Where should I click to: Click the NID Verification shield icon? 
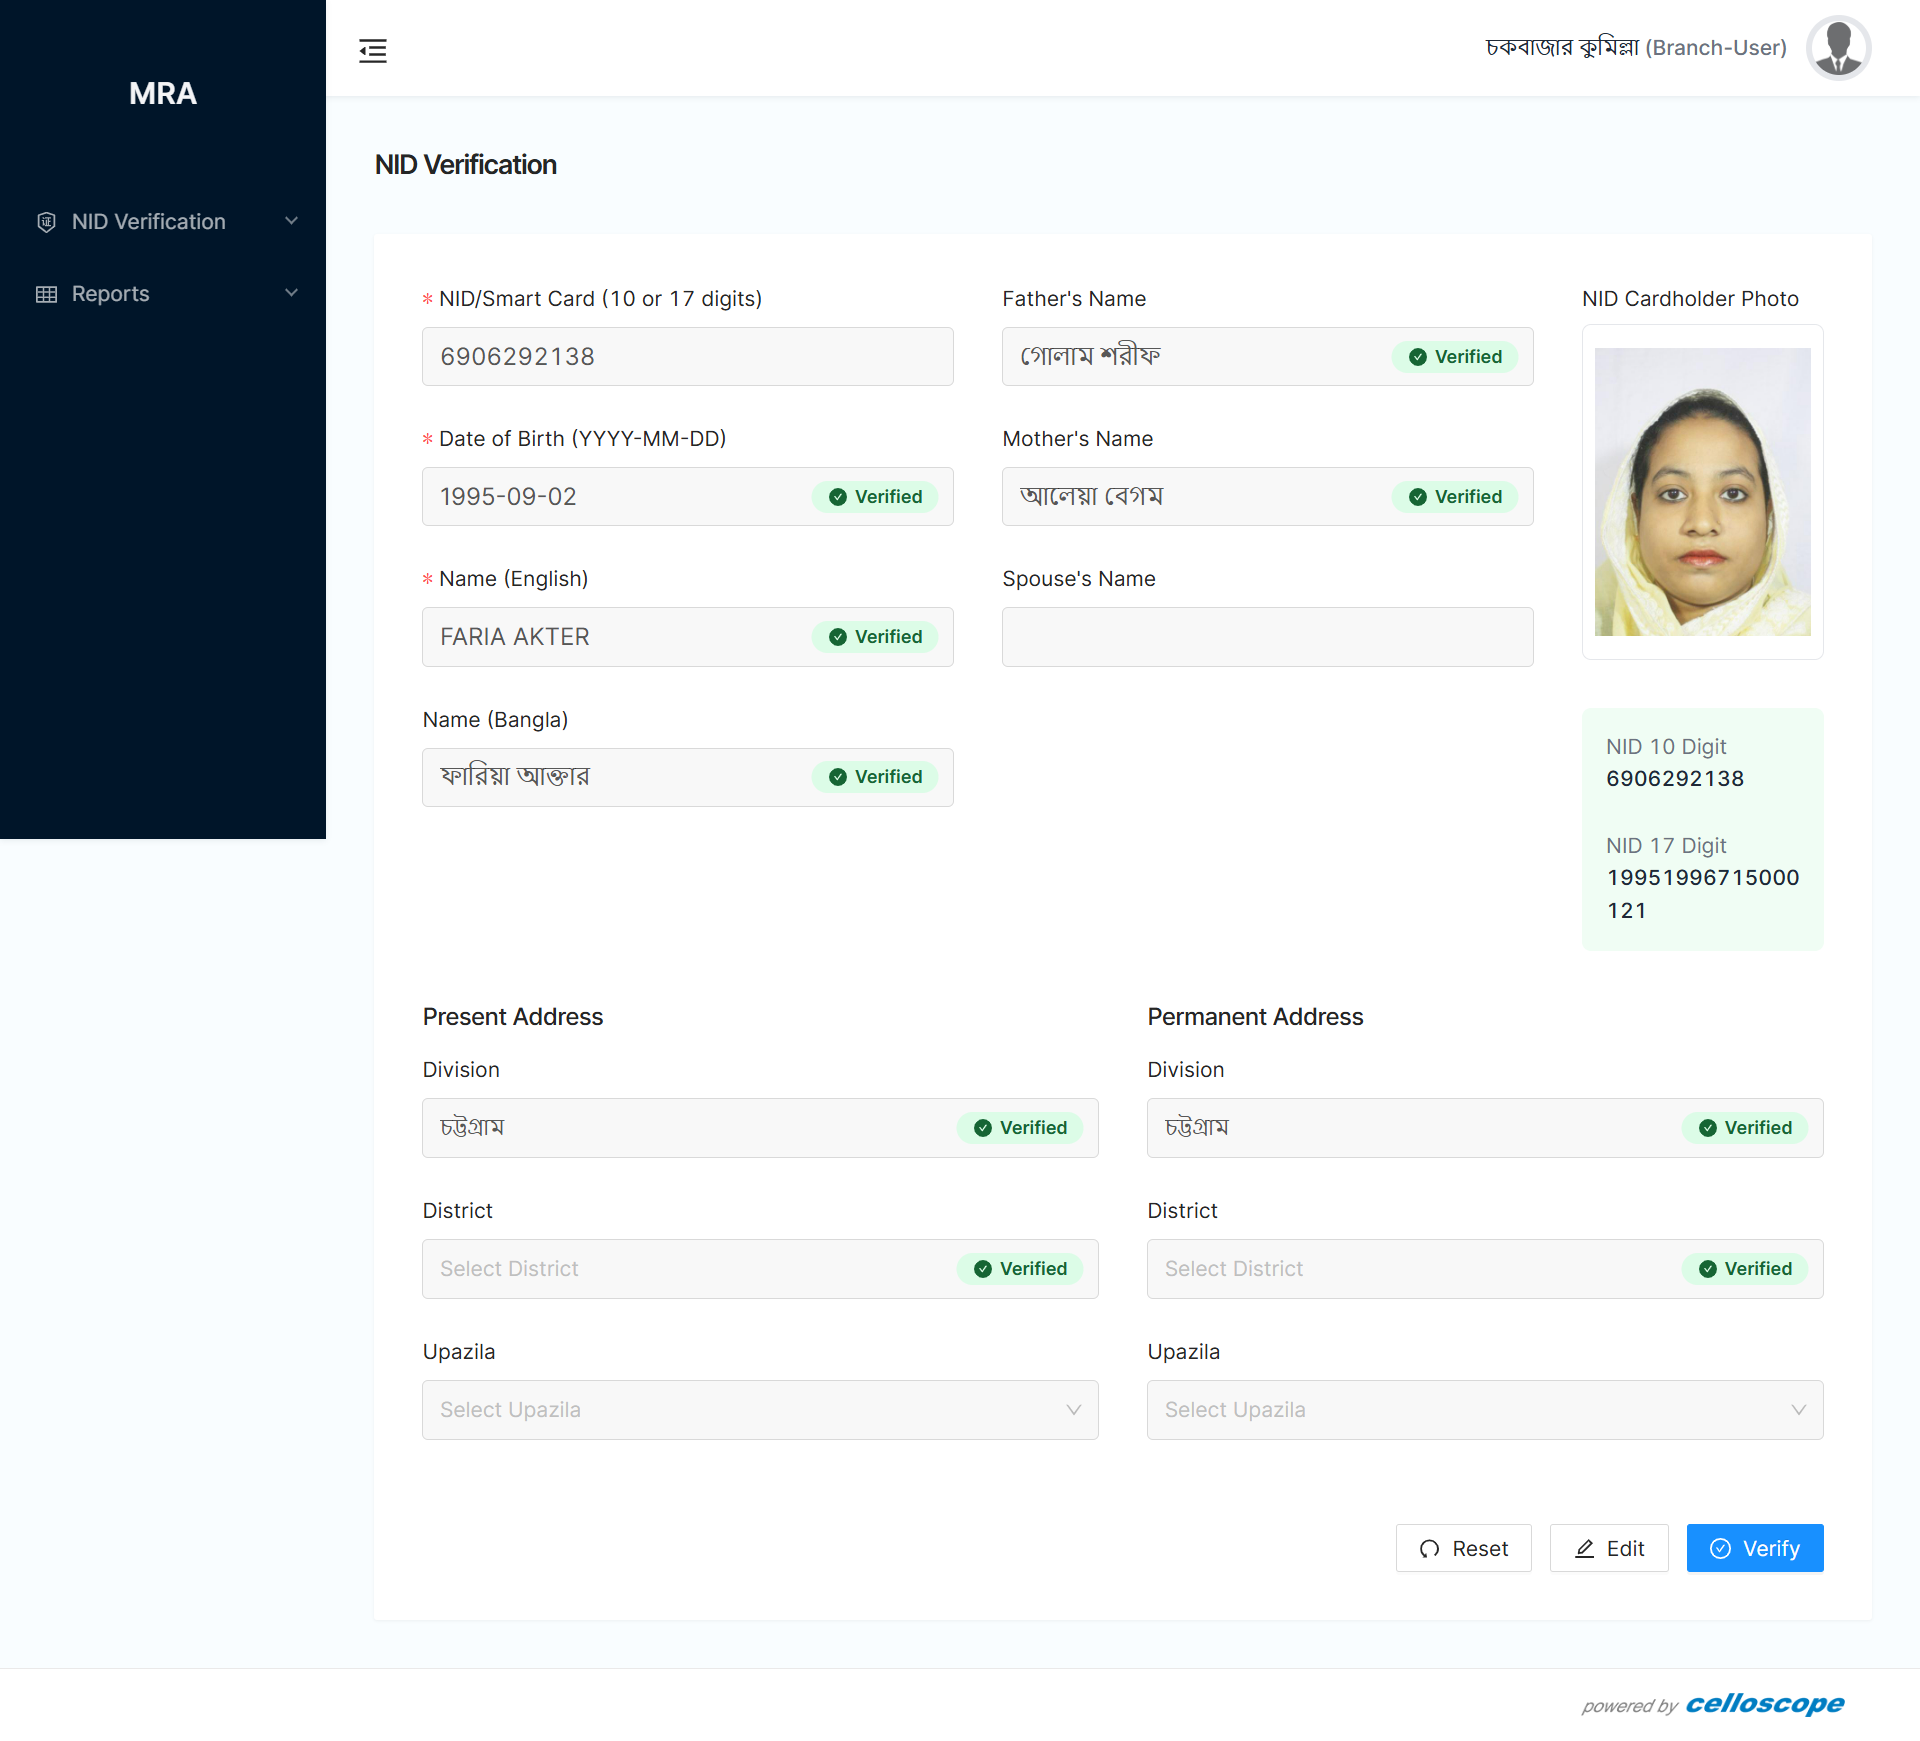coord(46,222)
